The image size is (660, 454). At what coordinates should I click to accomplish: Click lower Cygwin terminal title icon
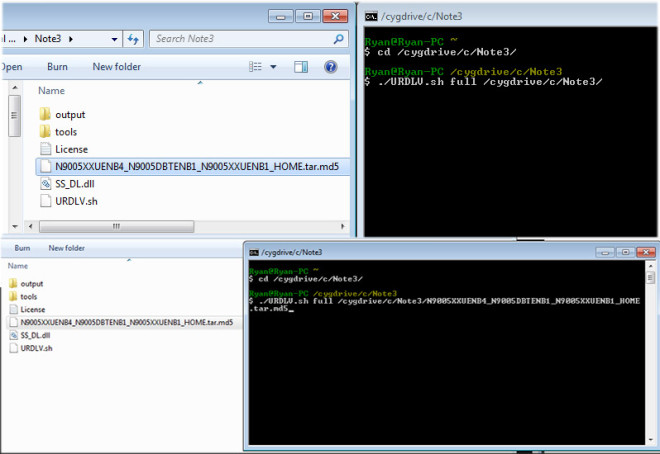tap(254, 252)
